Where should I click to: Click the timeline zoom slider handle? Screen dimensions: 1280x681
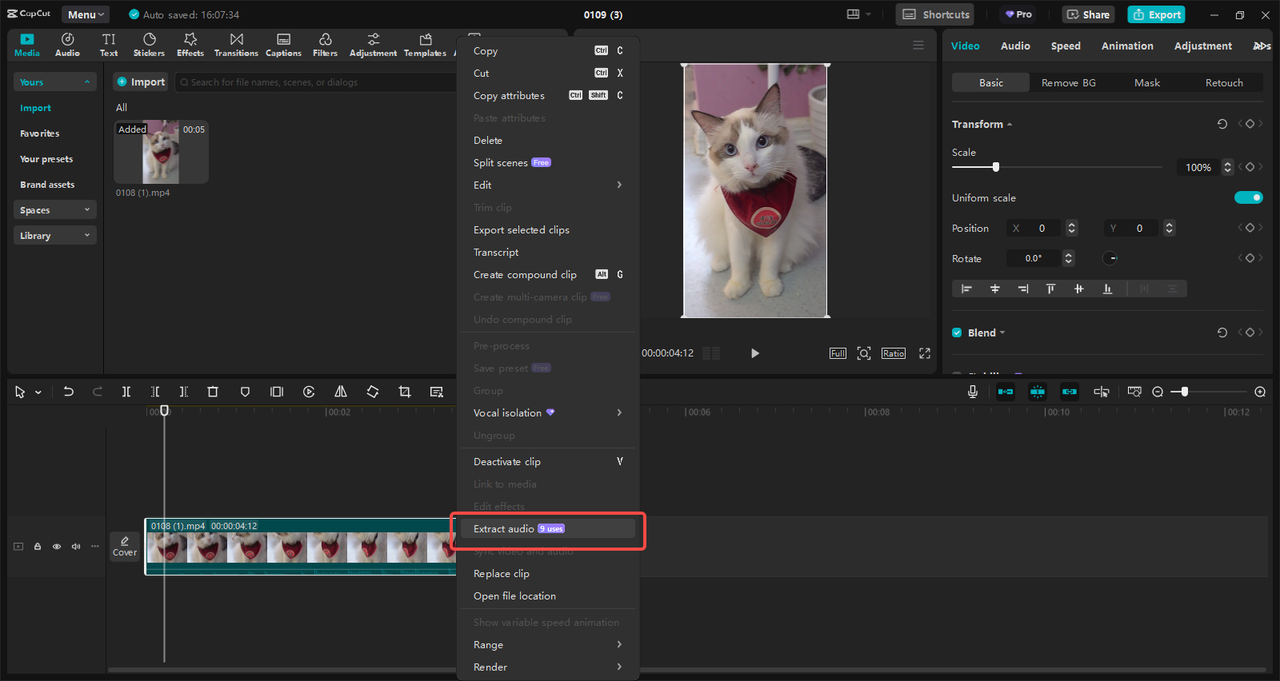(1184, 392)
